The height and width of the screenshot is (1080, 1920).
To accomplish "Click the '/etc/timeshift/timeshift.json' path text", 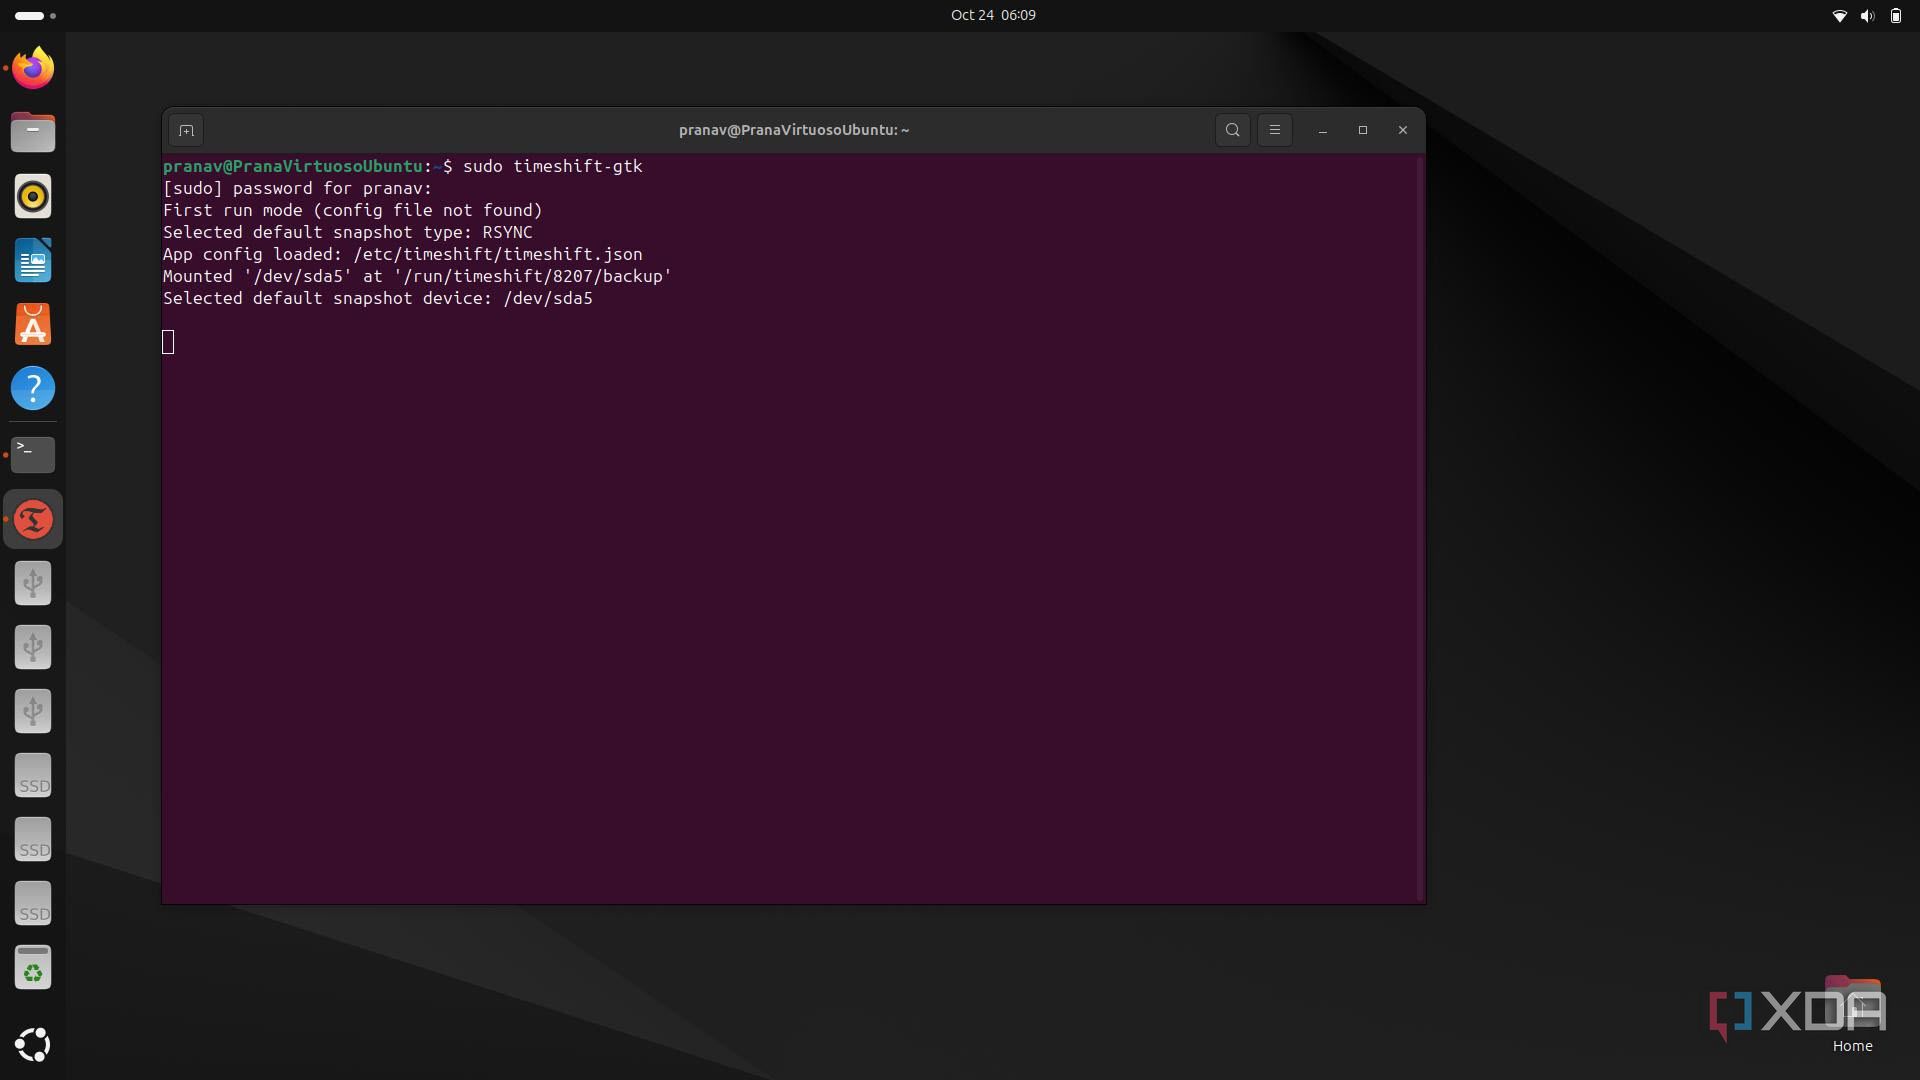I will tap(497, 254).
